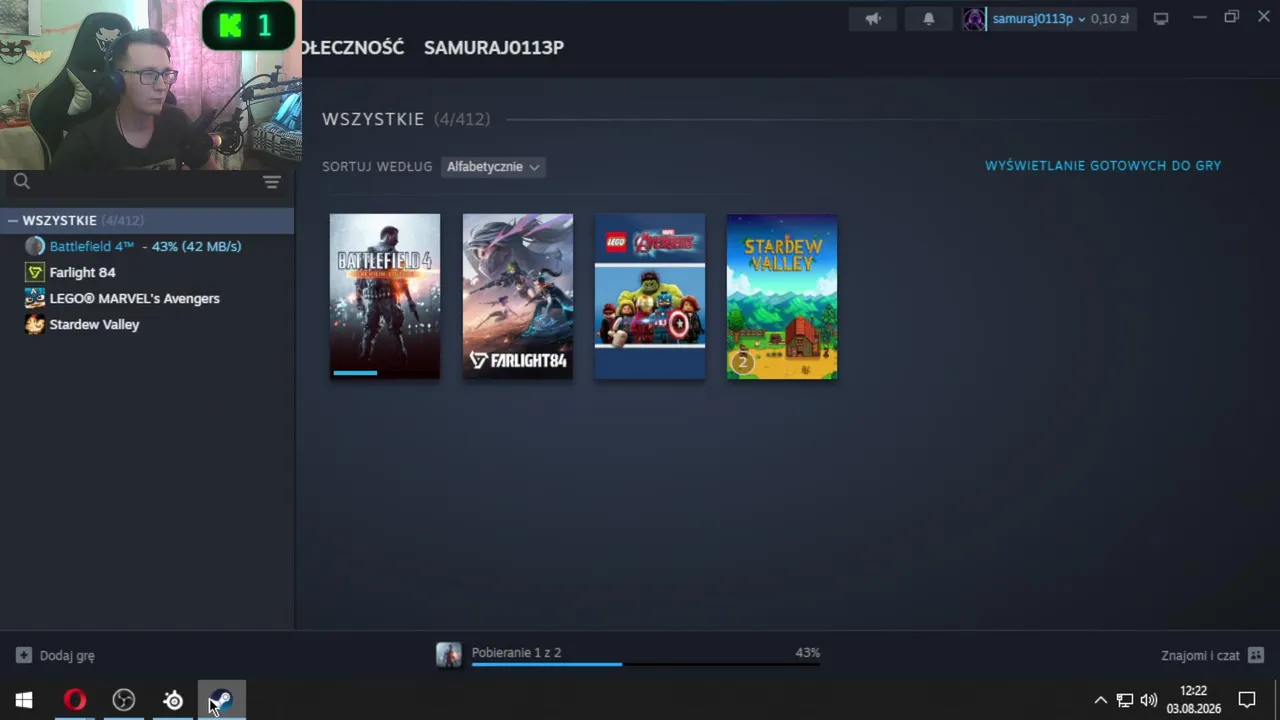The image size is (1280, 720).
Task: Open the partly hidden Społeczność tab
Action: tap(354, 47)
